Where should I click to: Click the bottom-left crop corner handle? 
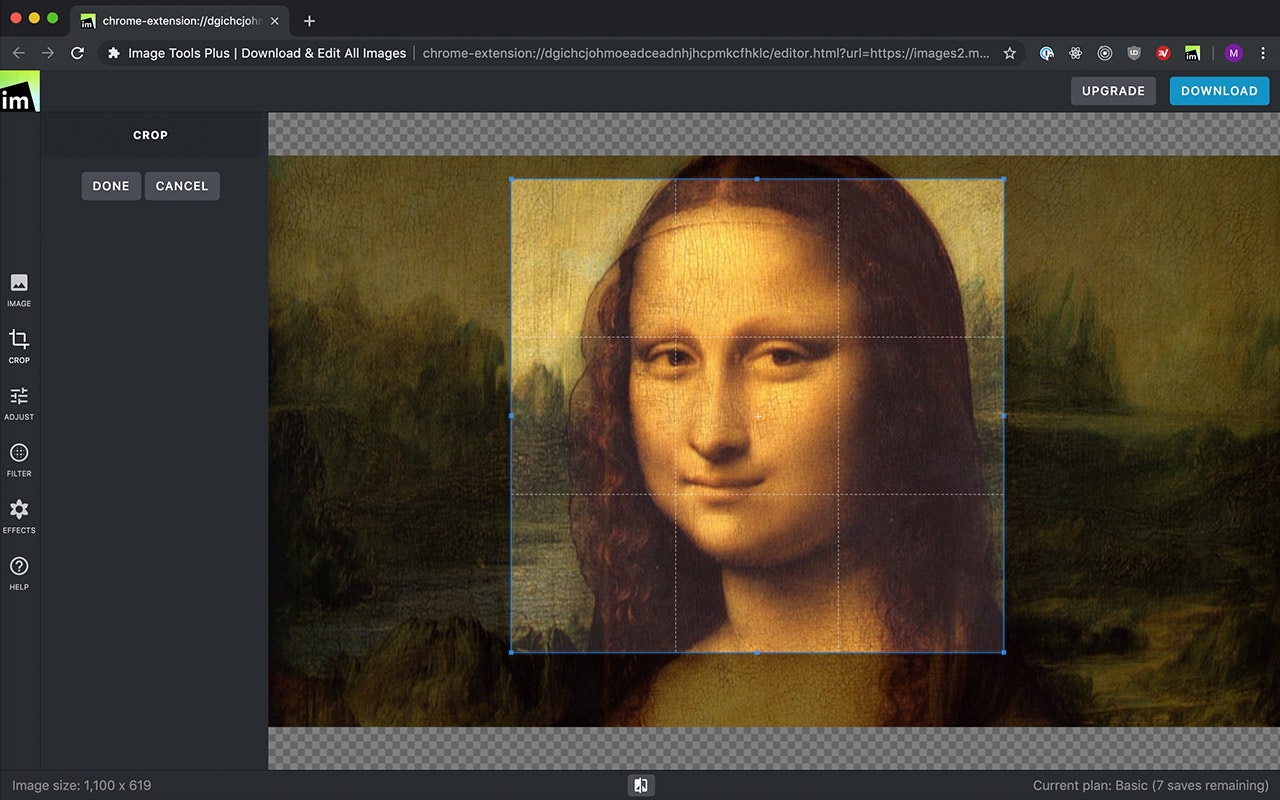point(511,652)
